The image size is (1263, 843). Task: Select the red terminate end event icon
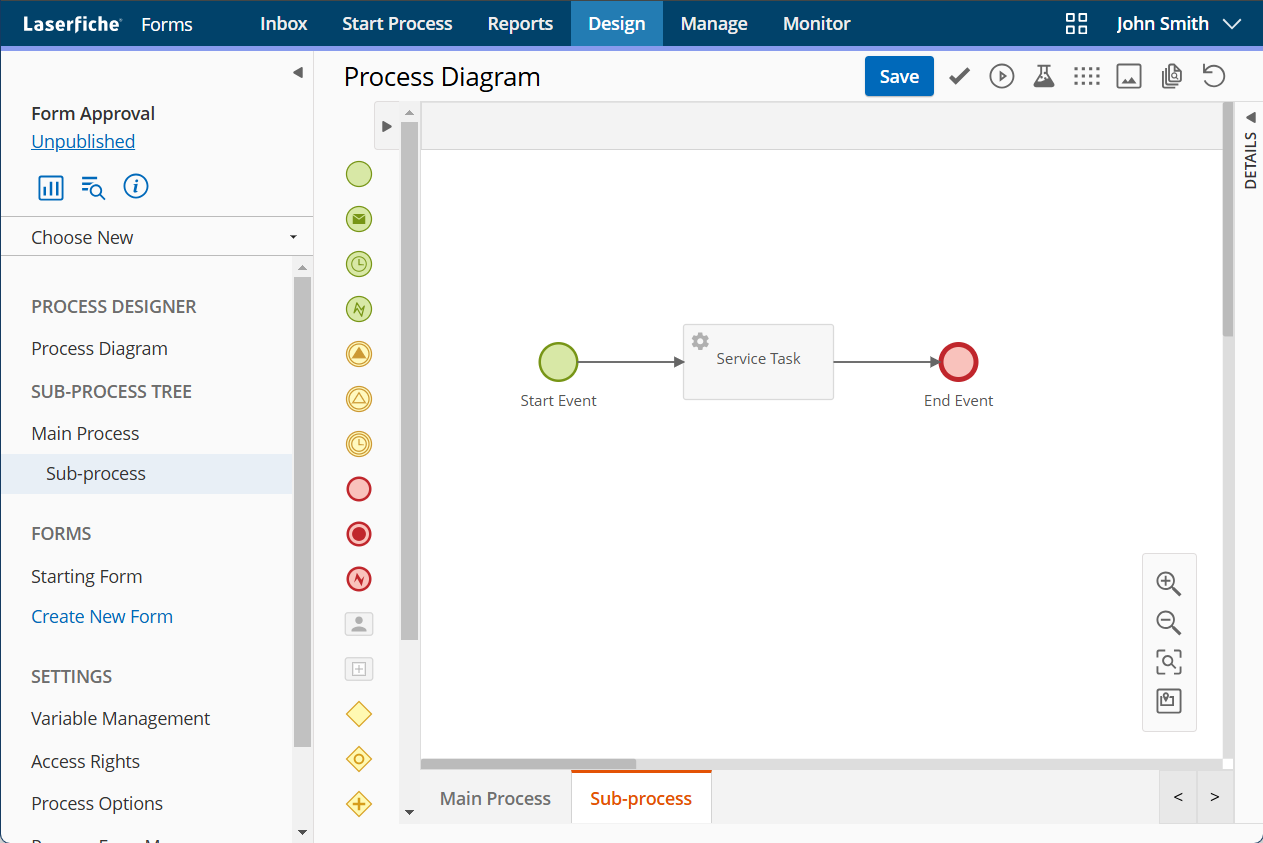tap(358, 533)
